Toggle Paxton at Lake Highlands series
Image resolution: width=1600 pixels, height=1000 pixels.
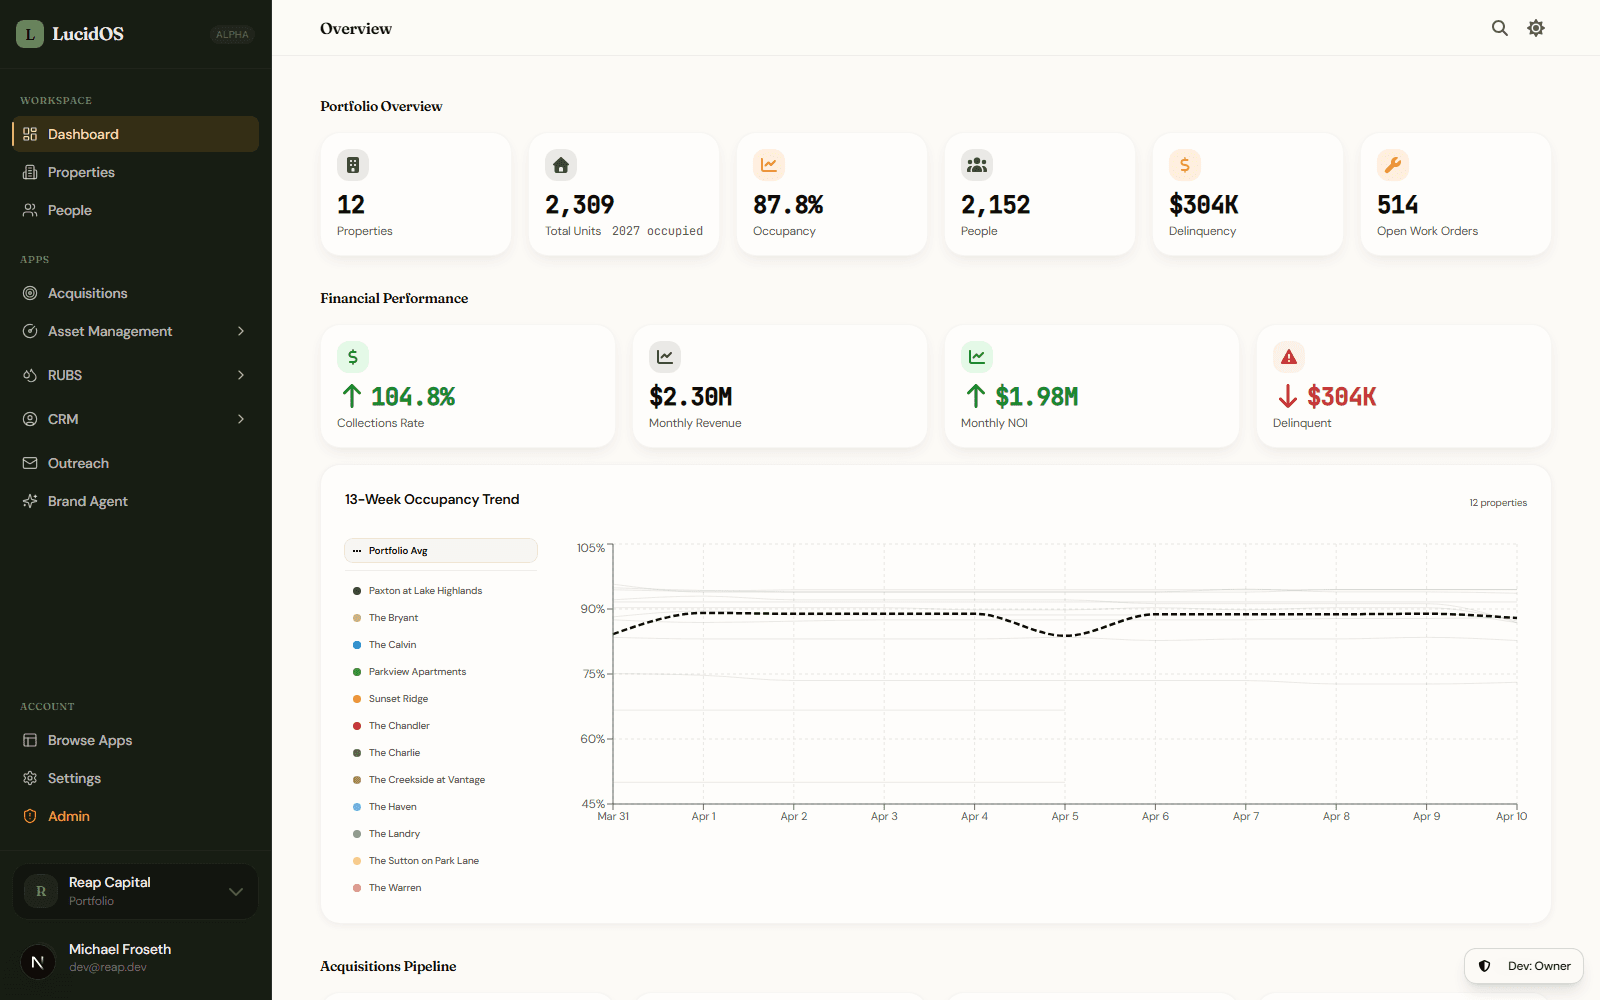point(441,591)
